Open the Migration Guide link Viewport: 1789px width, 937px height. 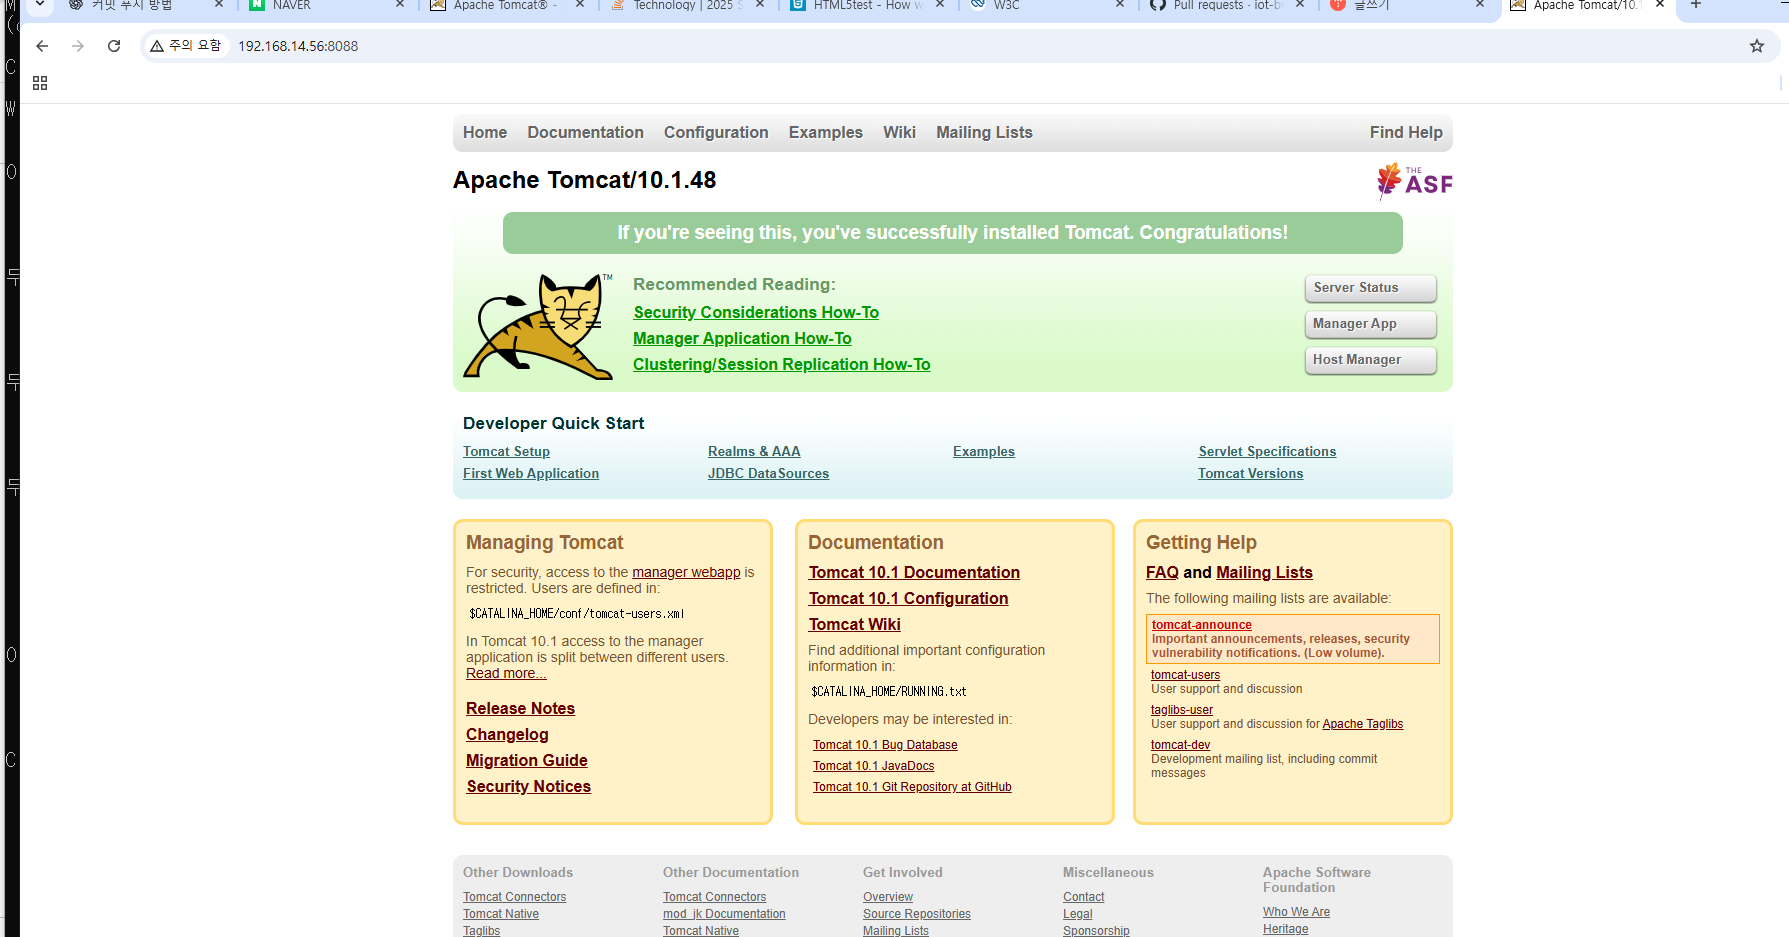pyautogui.click(x=527, y=760)
